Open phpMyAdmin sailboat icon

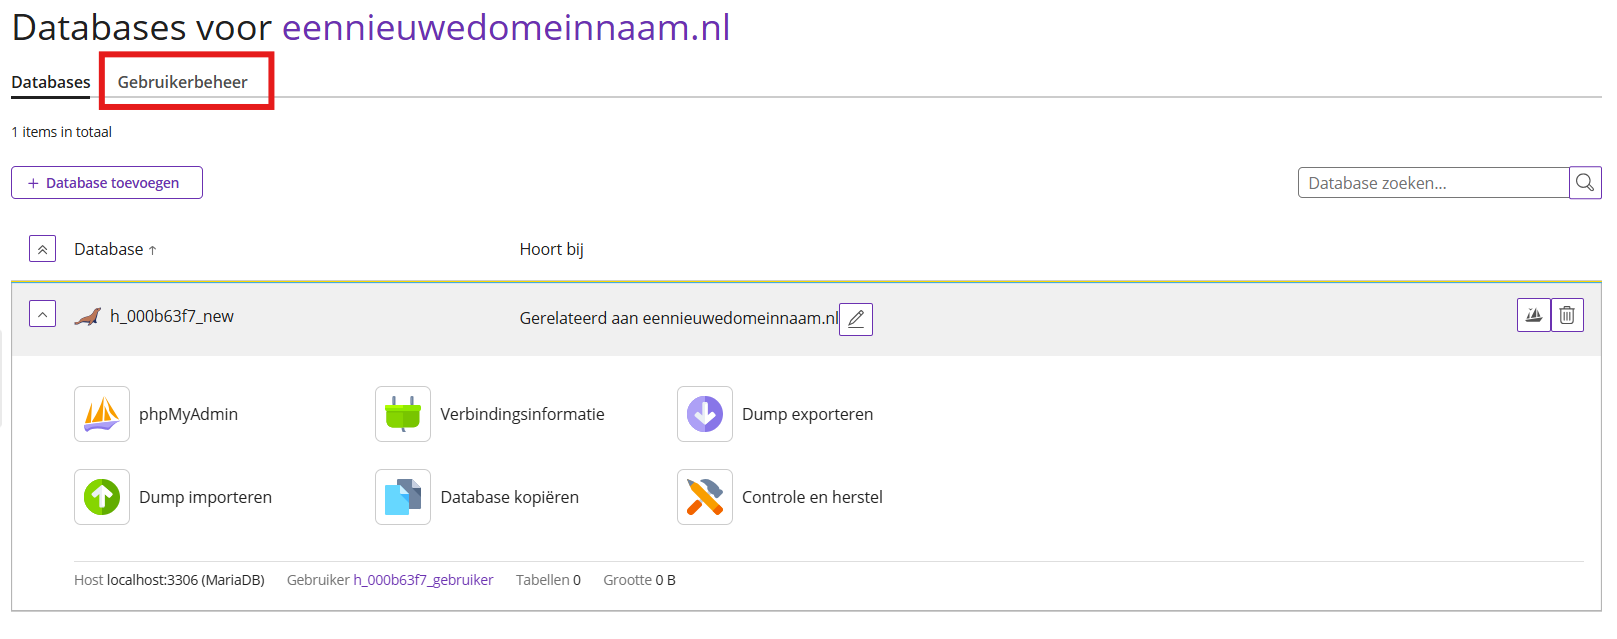pyautogui.click(x=102, y=414)
